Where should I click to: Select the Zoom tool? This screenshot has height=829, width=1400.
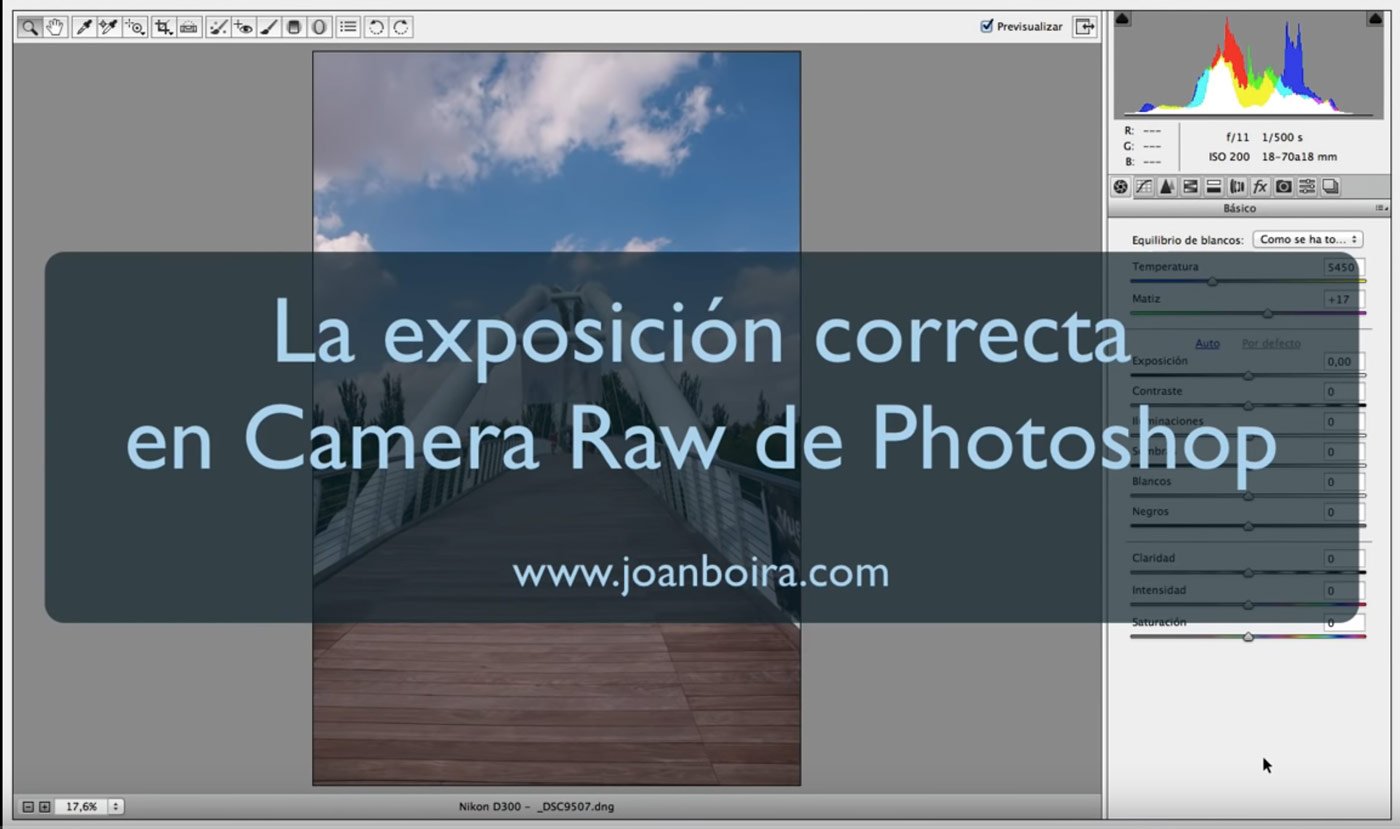(x=29, y=27)
